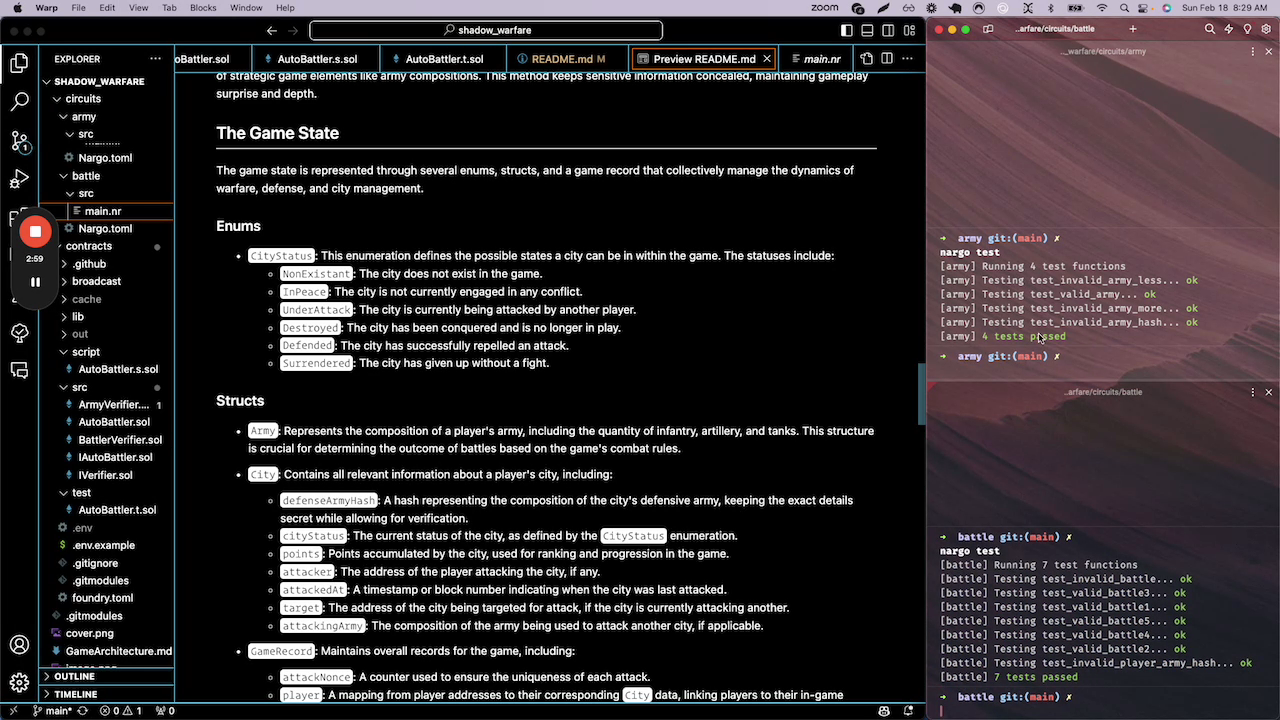
Task: Open the Source Control view
Action: [x=19, y=141]
